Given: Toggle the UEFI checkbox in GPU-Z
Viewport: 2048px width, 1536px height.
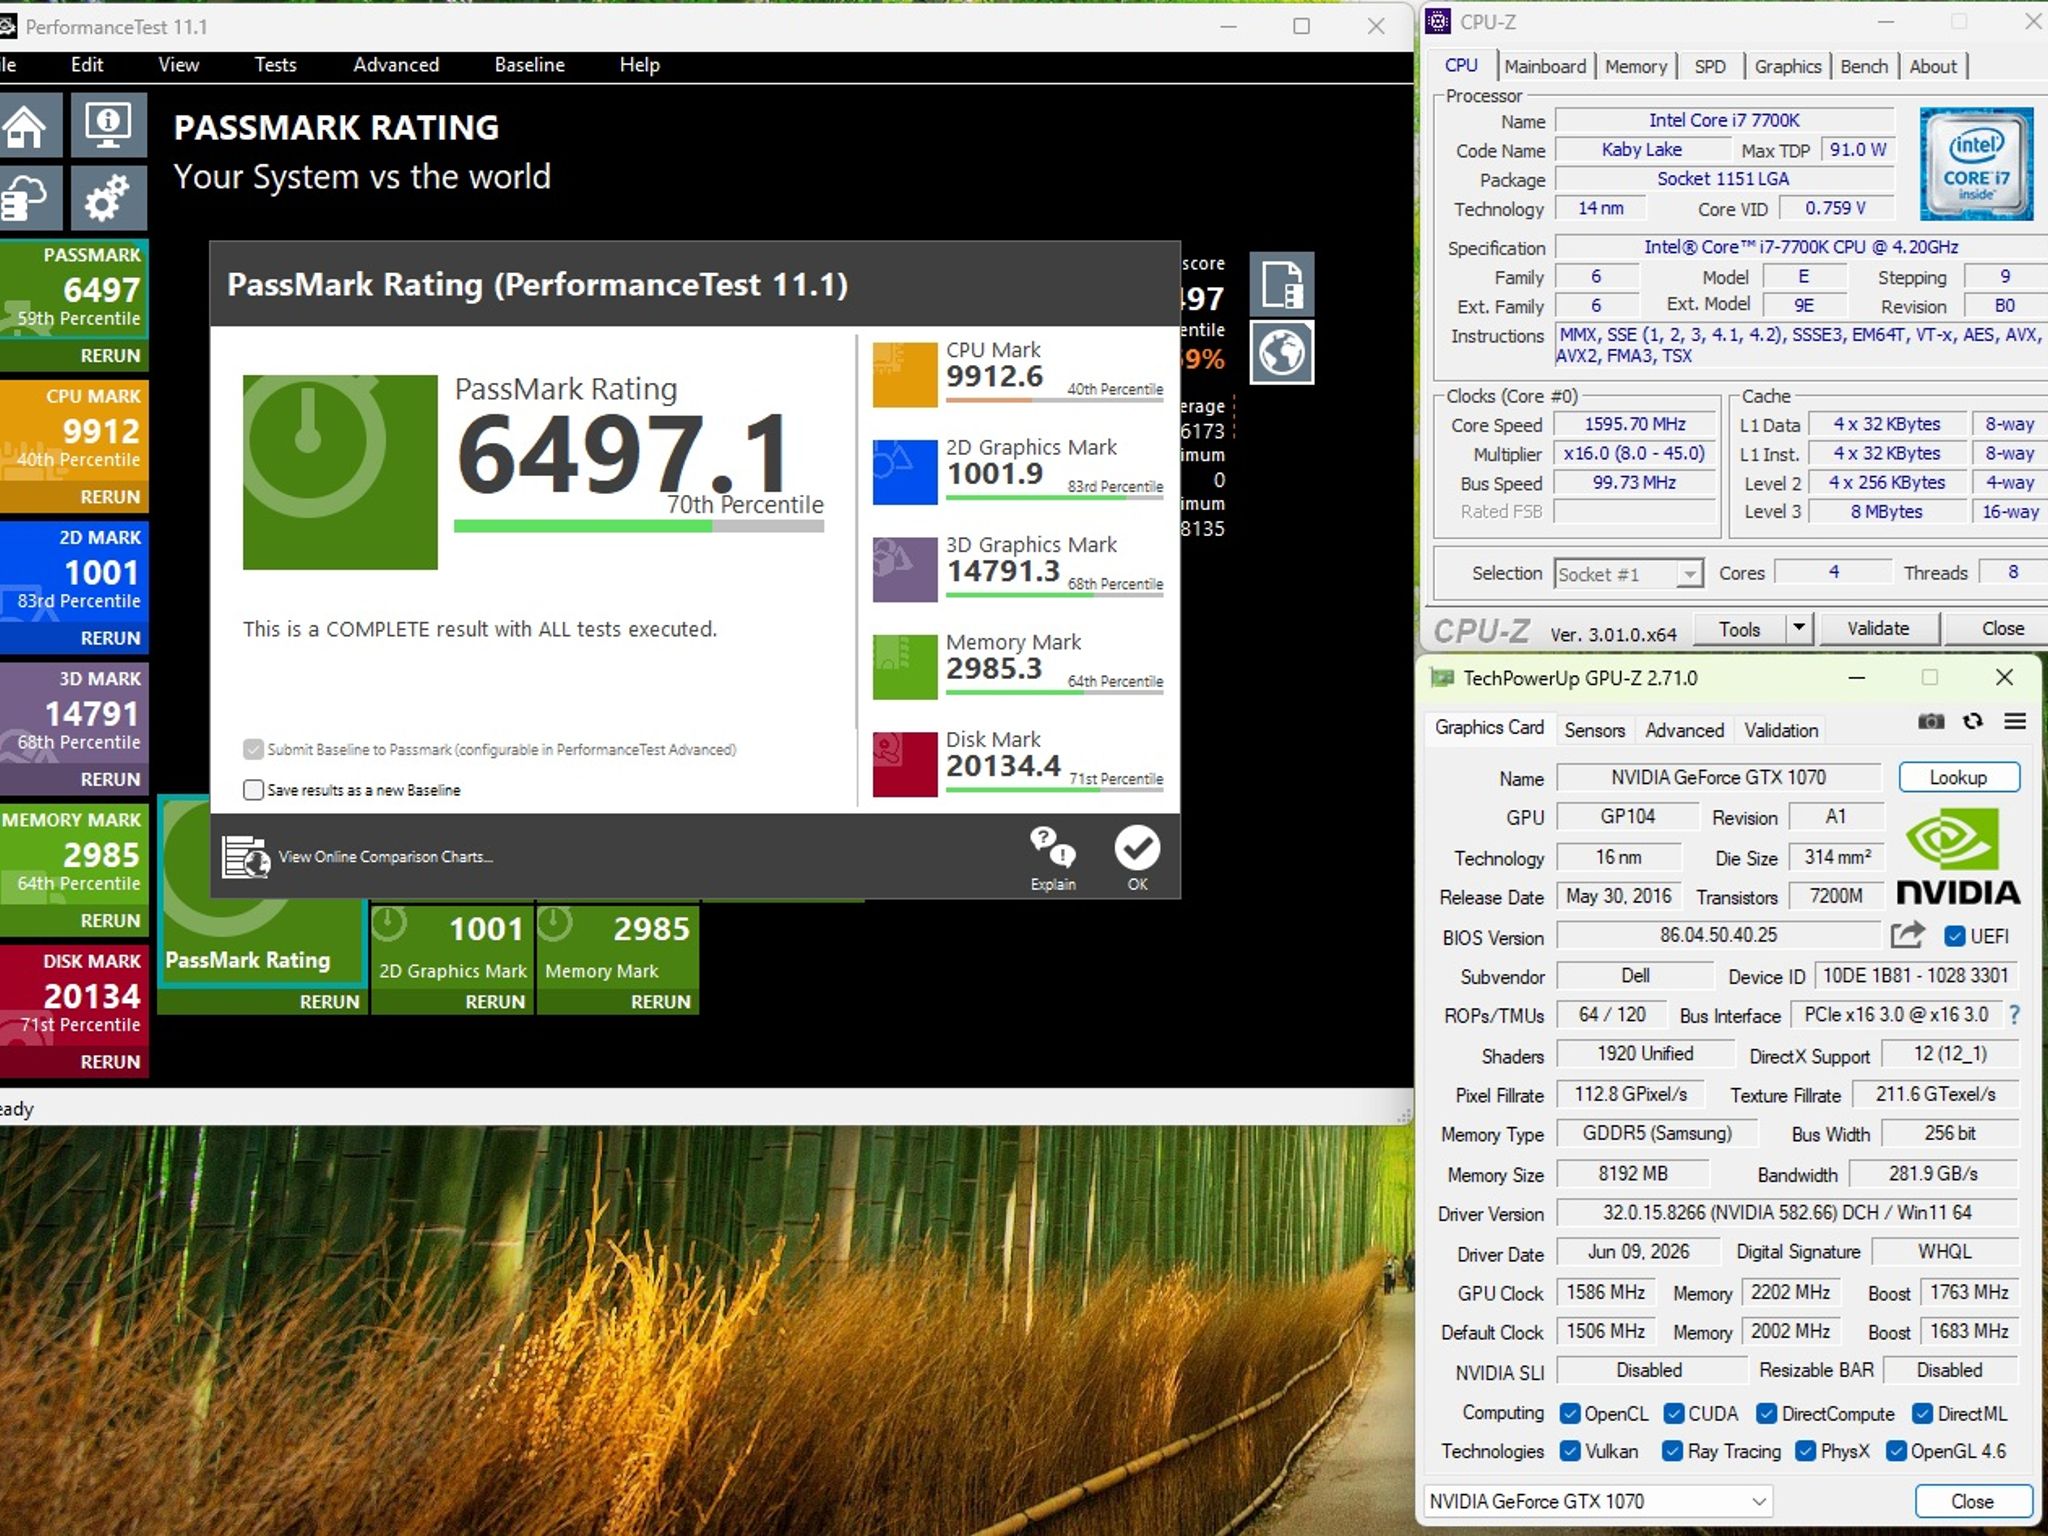Looking at the screenshot, I should [1954, 936].
